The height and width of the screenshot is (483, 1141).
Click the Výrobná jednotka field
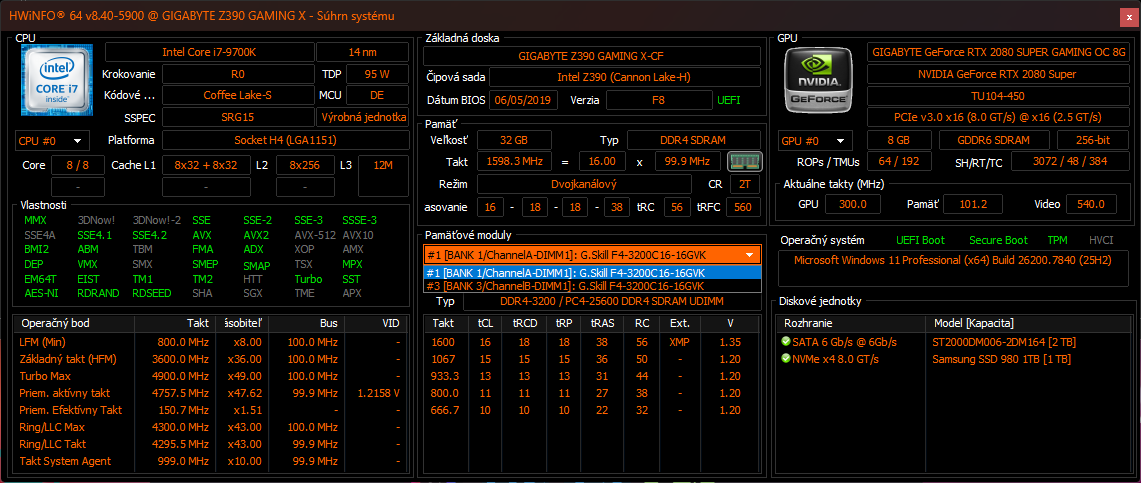362,117
